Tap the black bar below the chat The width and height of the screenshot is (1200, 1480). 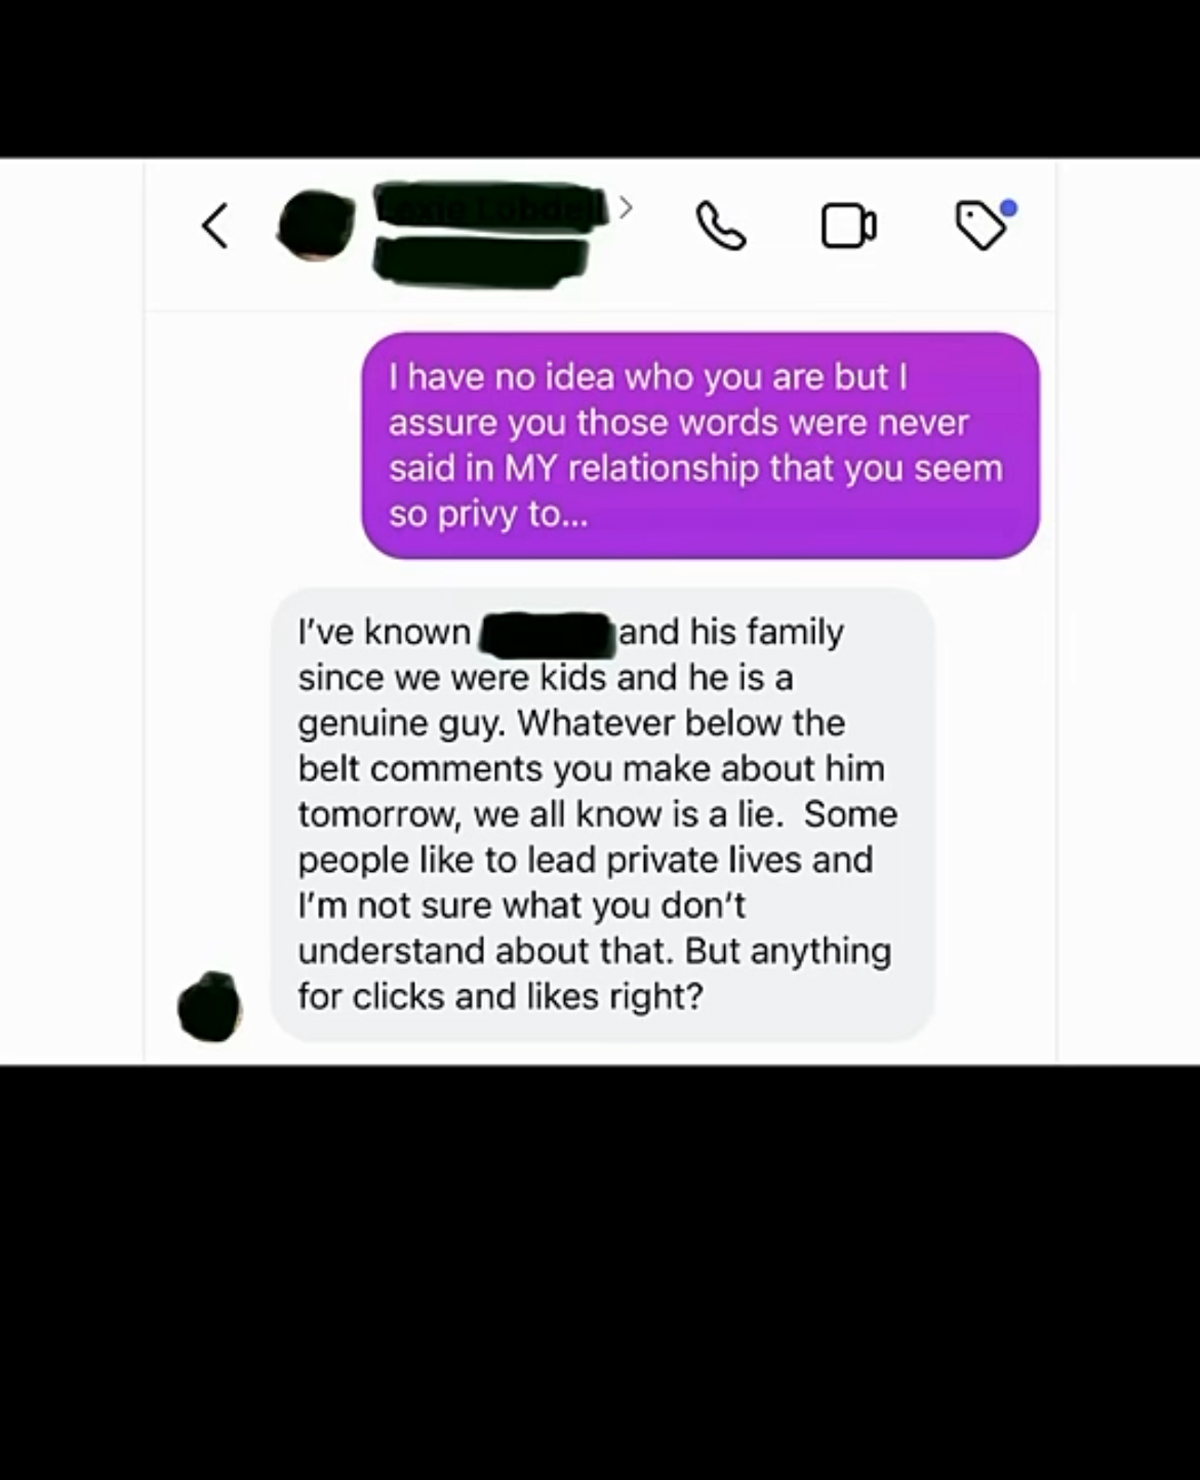click(600, 1272)
